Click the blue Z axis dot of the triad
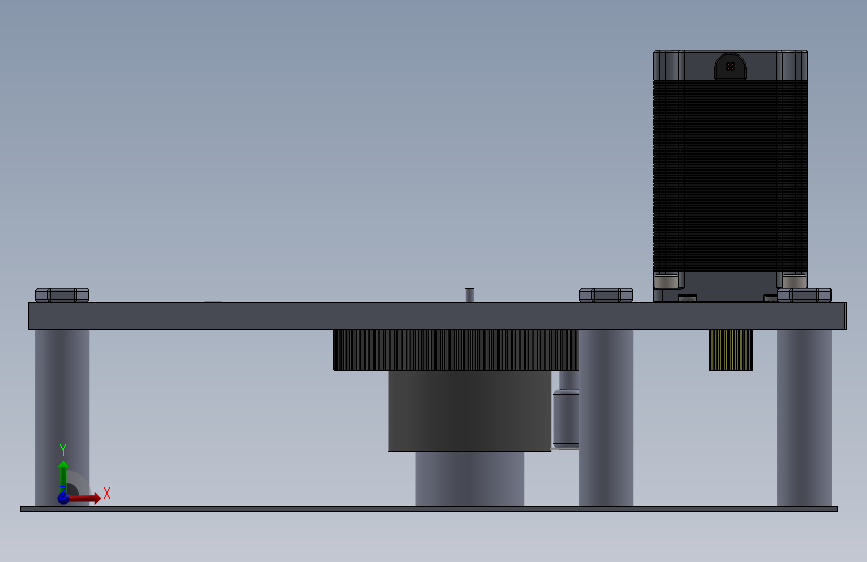867x562 pixels. 64,498
